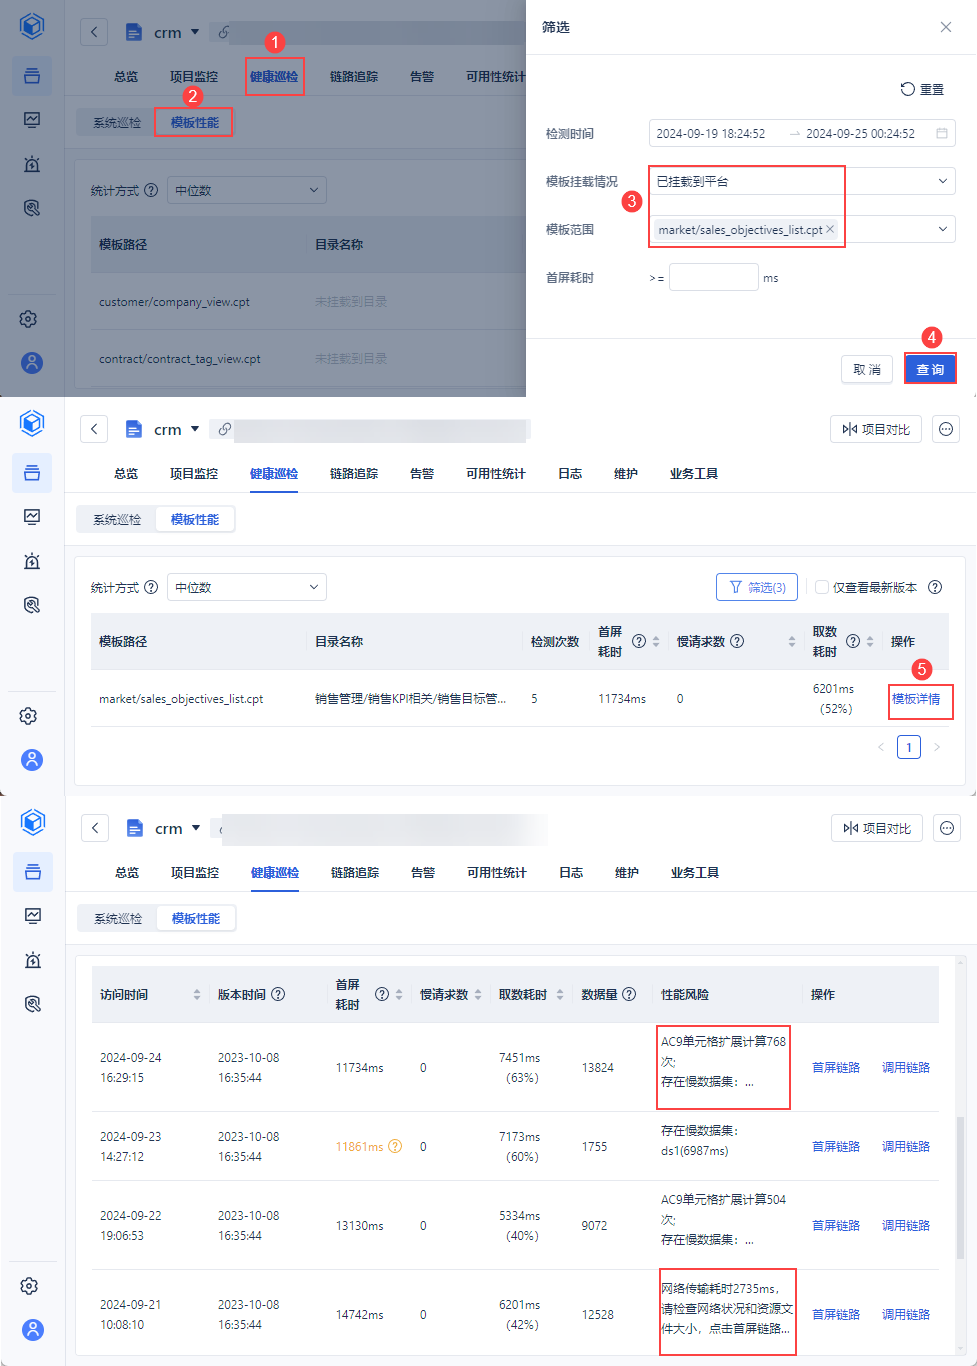Click the 数据量 column help icon

click(629, 994)
